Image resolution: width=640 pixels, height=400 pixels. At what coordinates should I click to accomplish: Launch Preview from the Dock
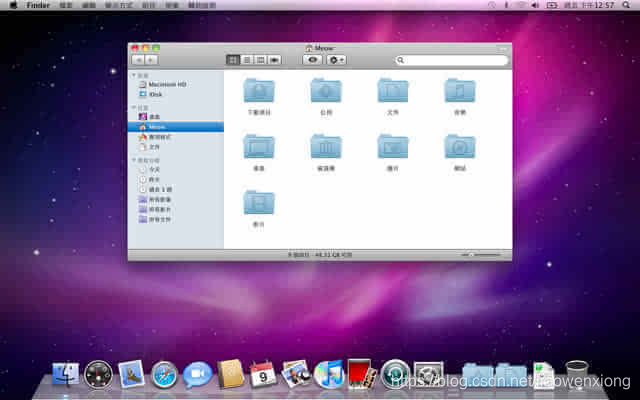[296, 374]
